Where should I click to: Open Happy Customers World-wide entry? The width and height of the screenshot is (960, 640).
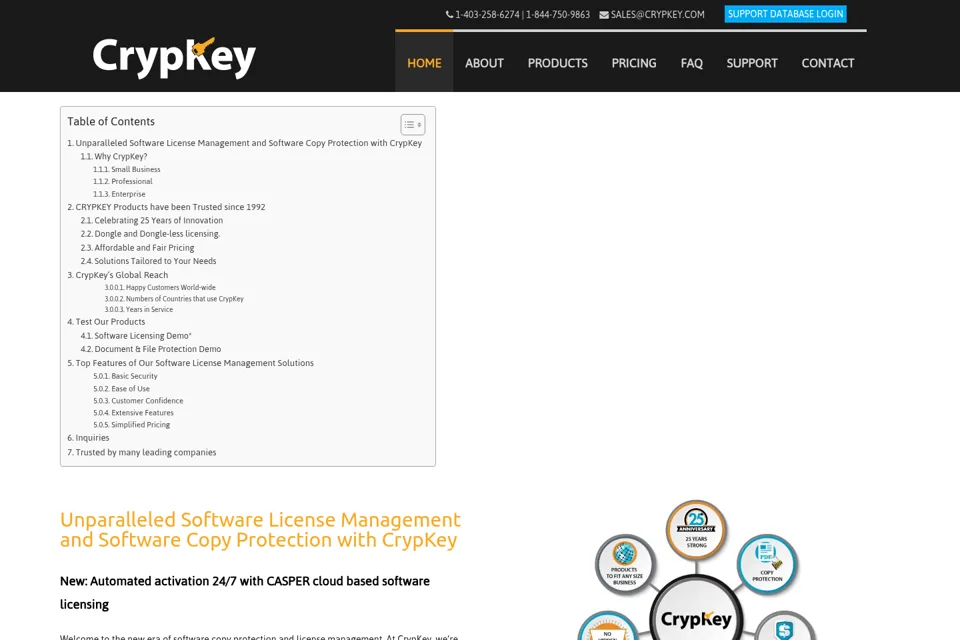point(160,287)
